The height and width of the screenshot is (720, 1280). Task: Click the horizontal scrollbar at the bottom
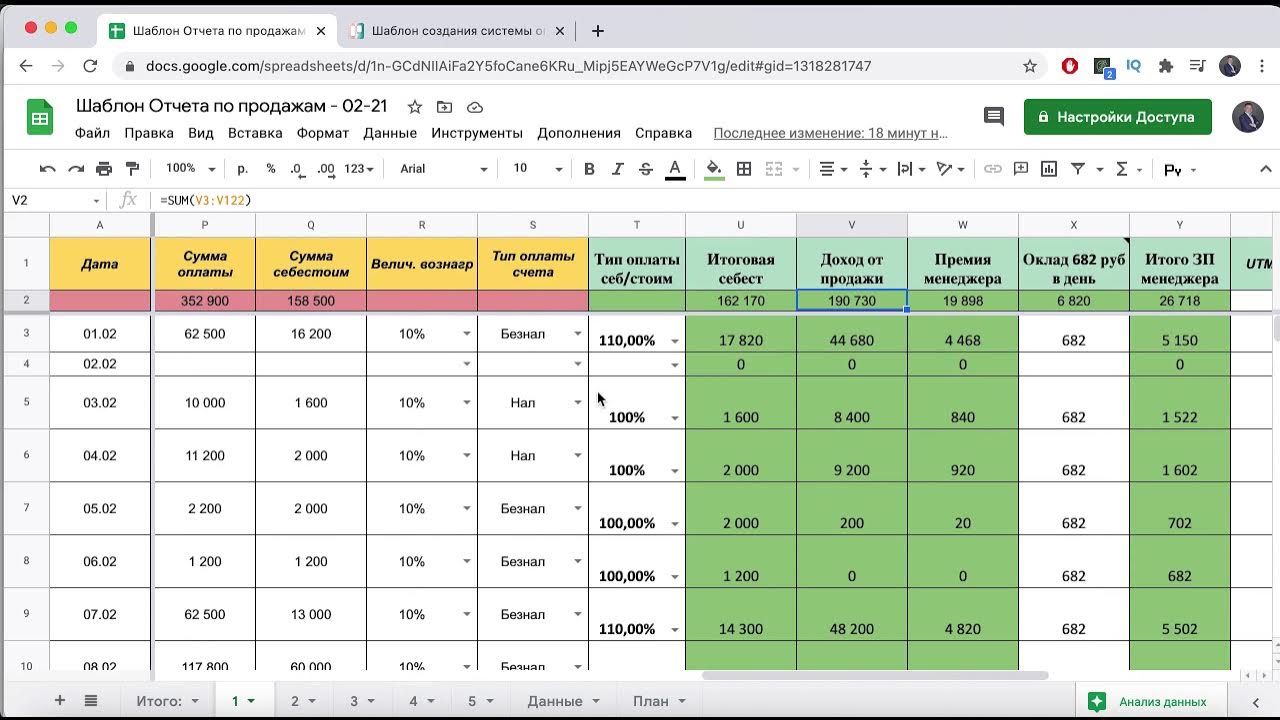(875, 676)
